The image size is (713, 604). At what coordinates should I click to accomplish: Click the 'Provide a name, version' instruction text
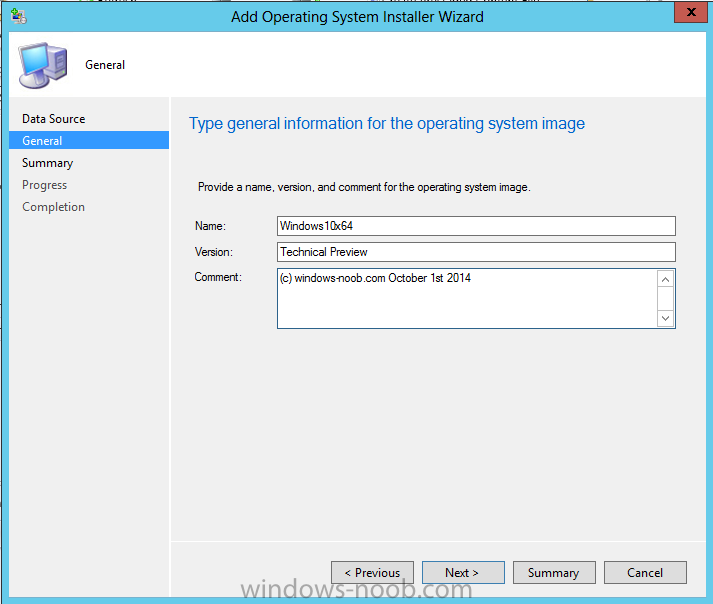(364, 187)
